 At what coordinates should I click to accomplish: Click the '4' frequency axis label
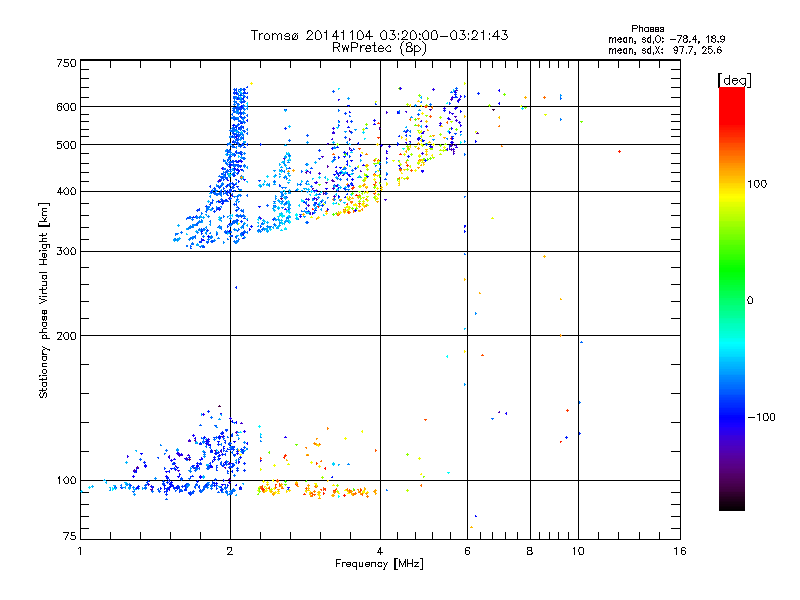point(380,551)
